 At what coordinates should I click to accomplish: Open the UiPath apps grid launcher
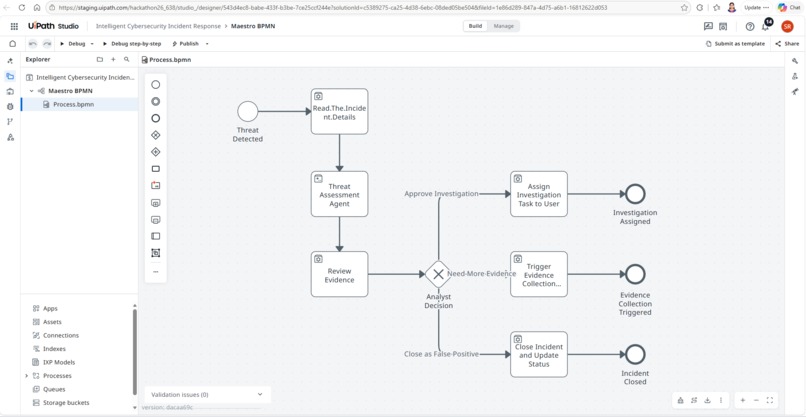14,26
